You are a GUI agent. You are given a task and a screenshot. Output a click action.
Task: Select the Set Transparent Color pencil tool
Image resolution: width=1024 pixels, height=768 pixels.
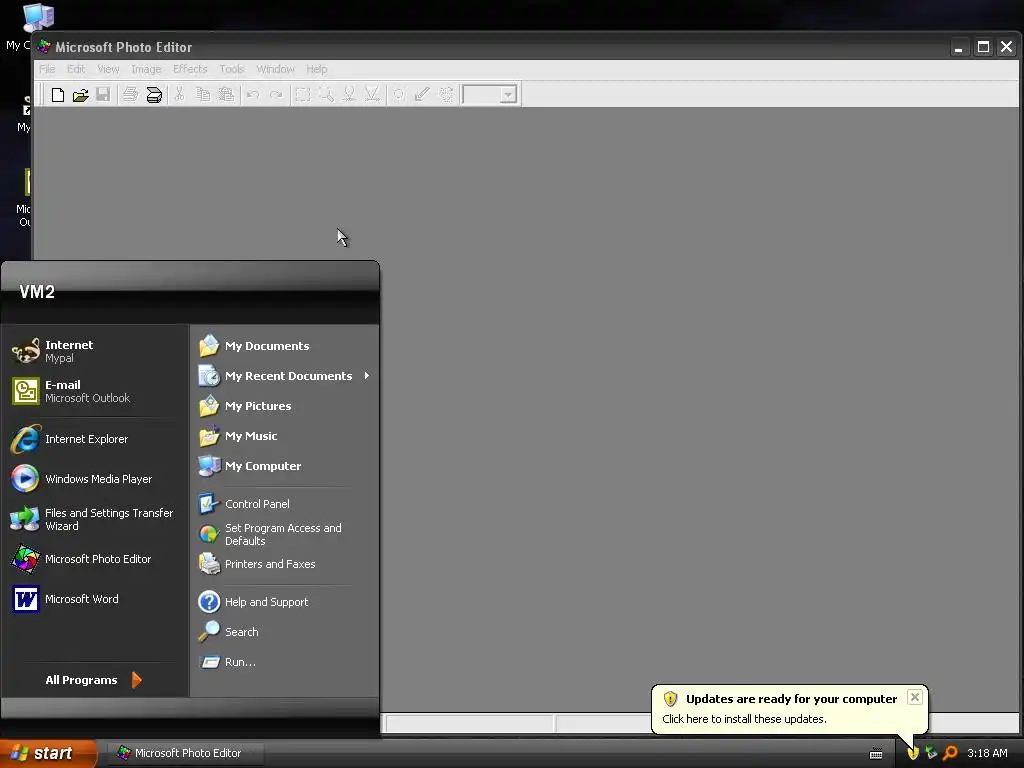422,95
